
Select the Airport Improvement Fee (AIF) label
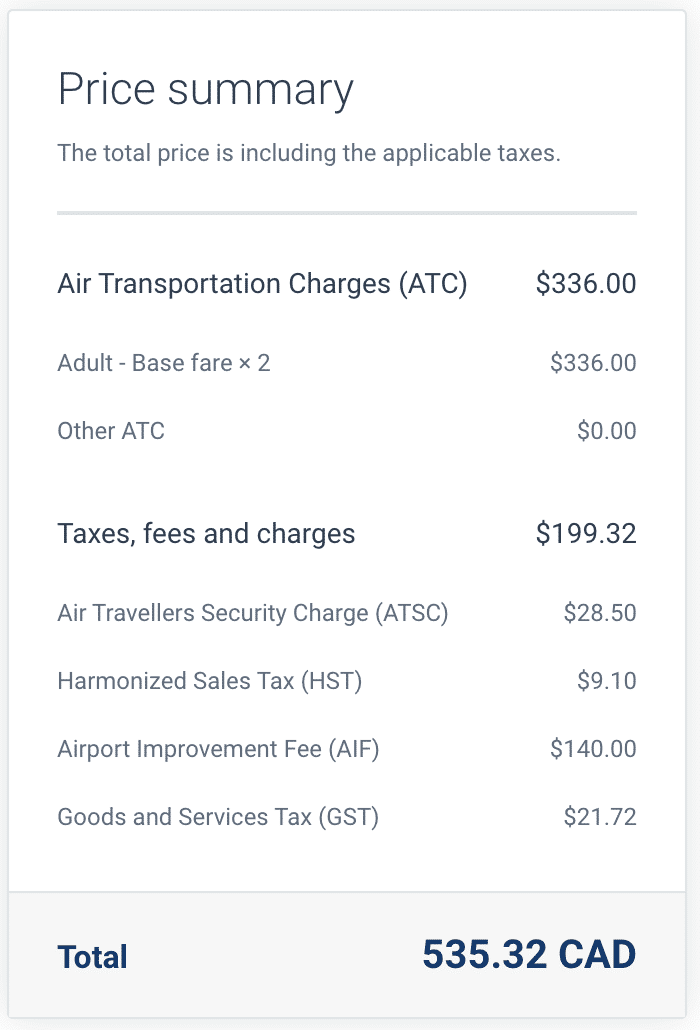click(x=219, y=749)
